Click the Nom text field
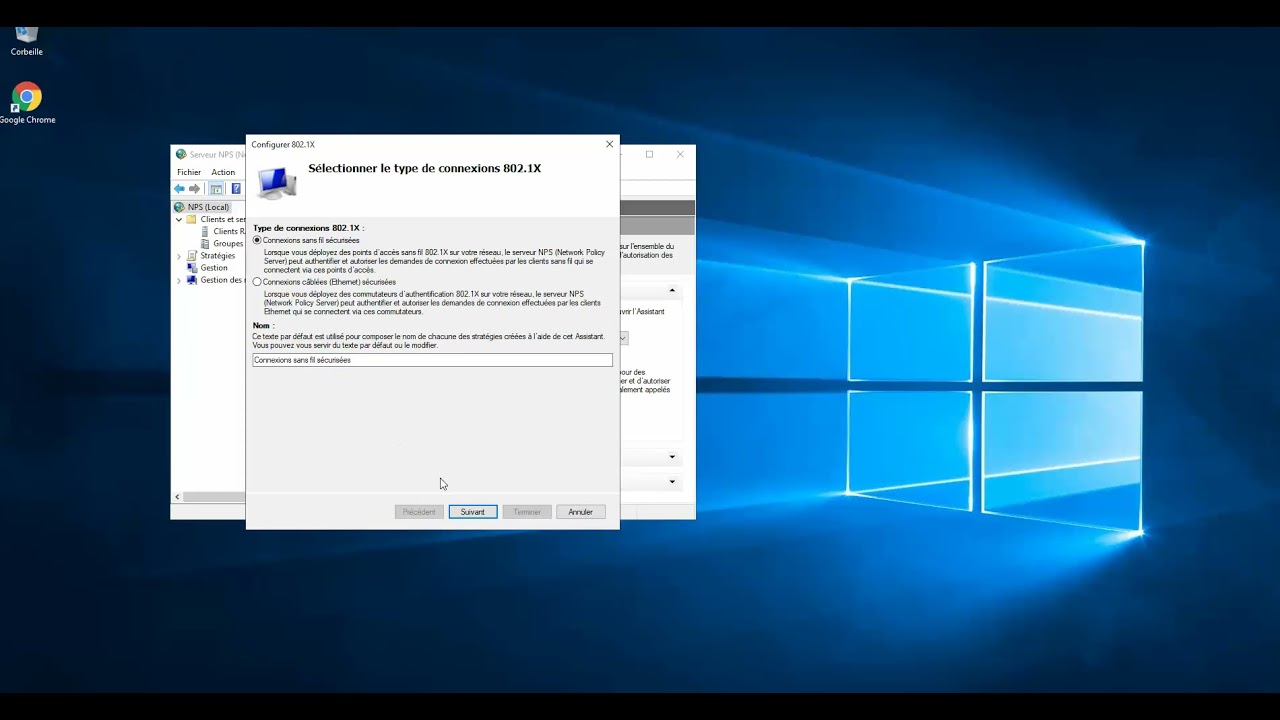 coord(432,360)
